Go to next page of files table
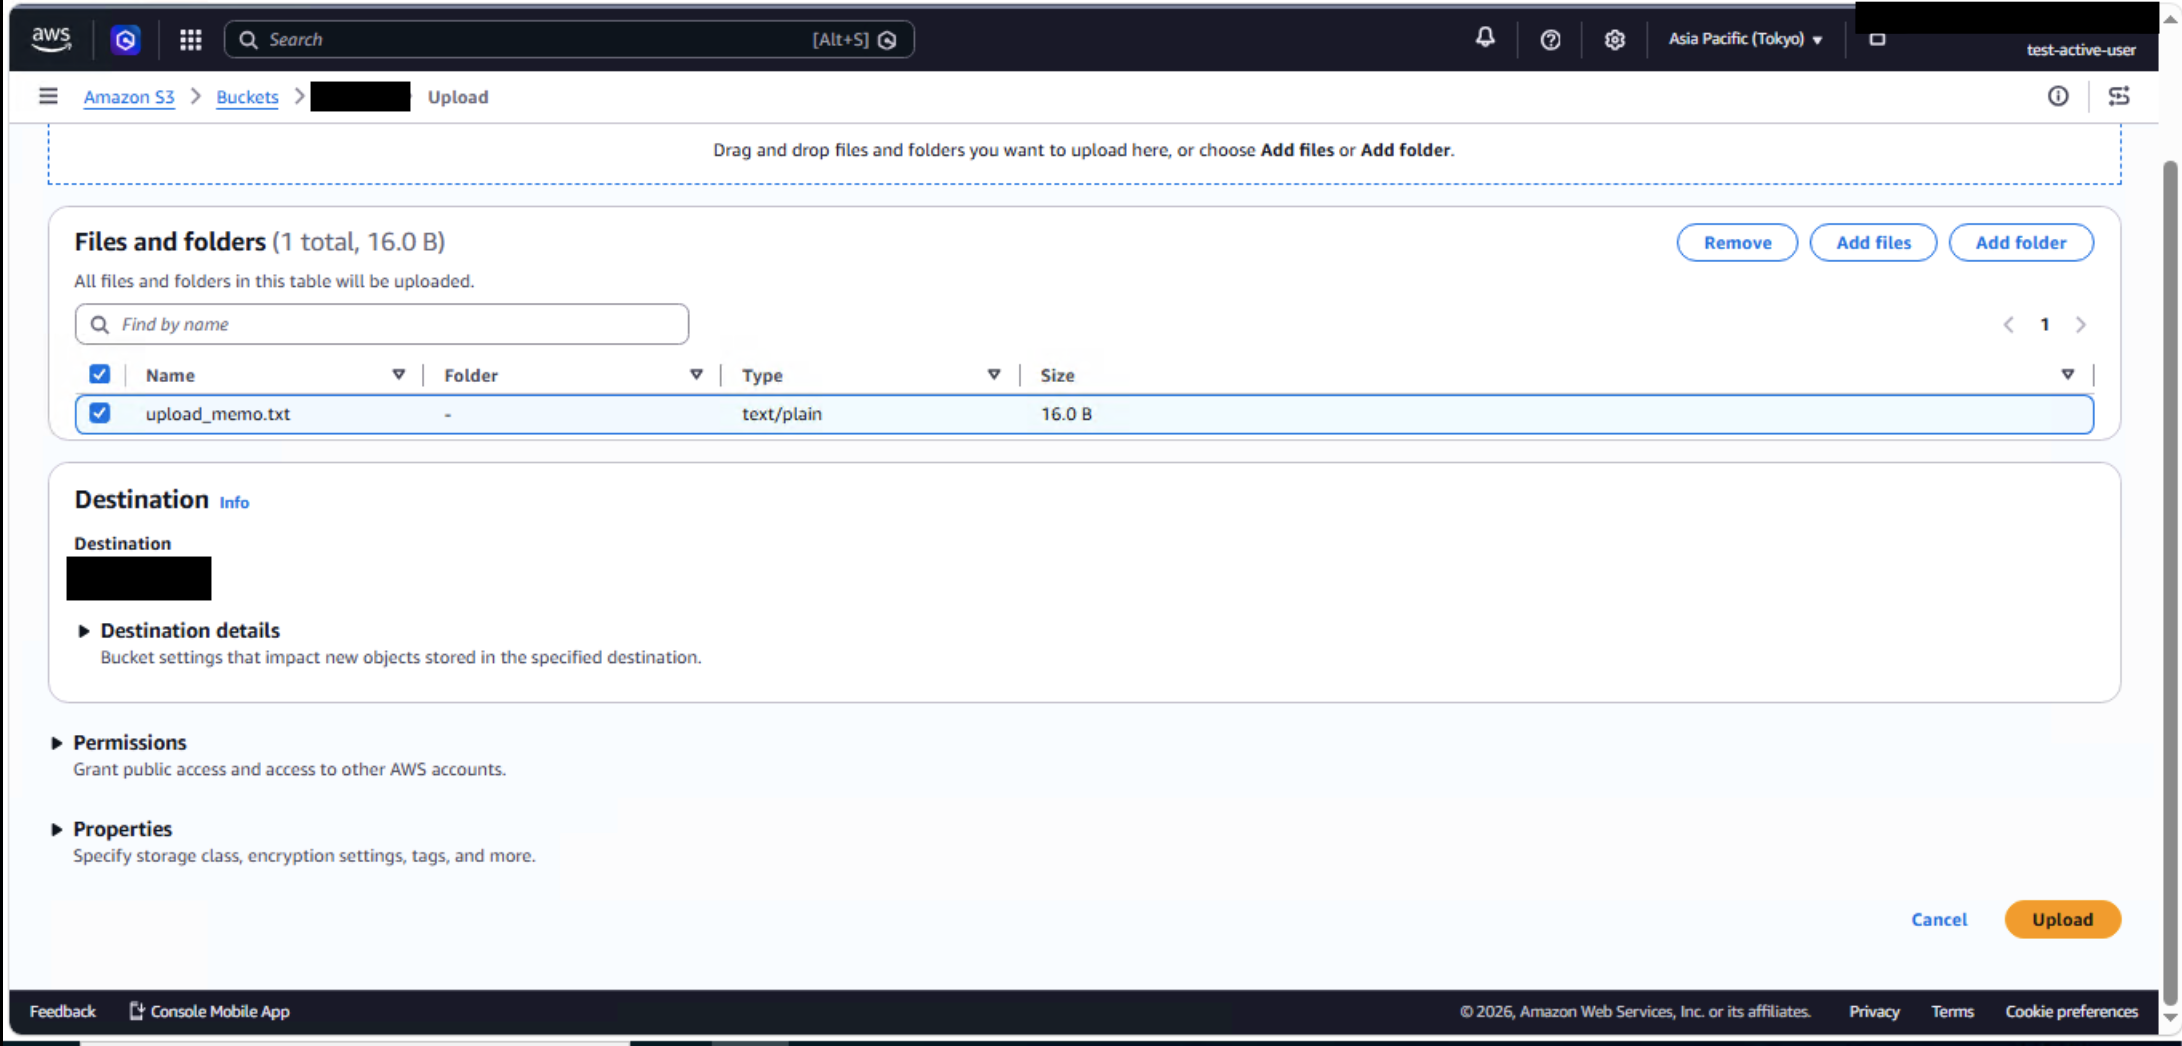Viewport: 2182px width, 1046px height. pos(2081,324)
